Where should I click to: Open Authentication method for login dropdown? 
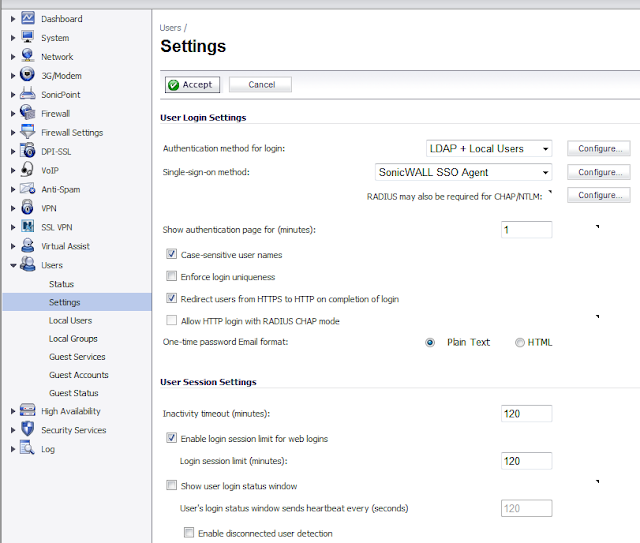[488, 149]
